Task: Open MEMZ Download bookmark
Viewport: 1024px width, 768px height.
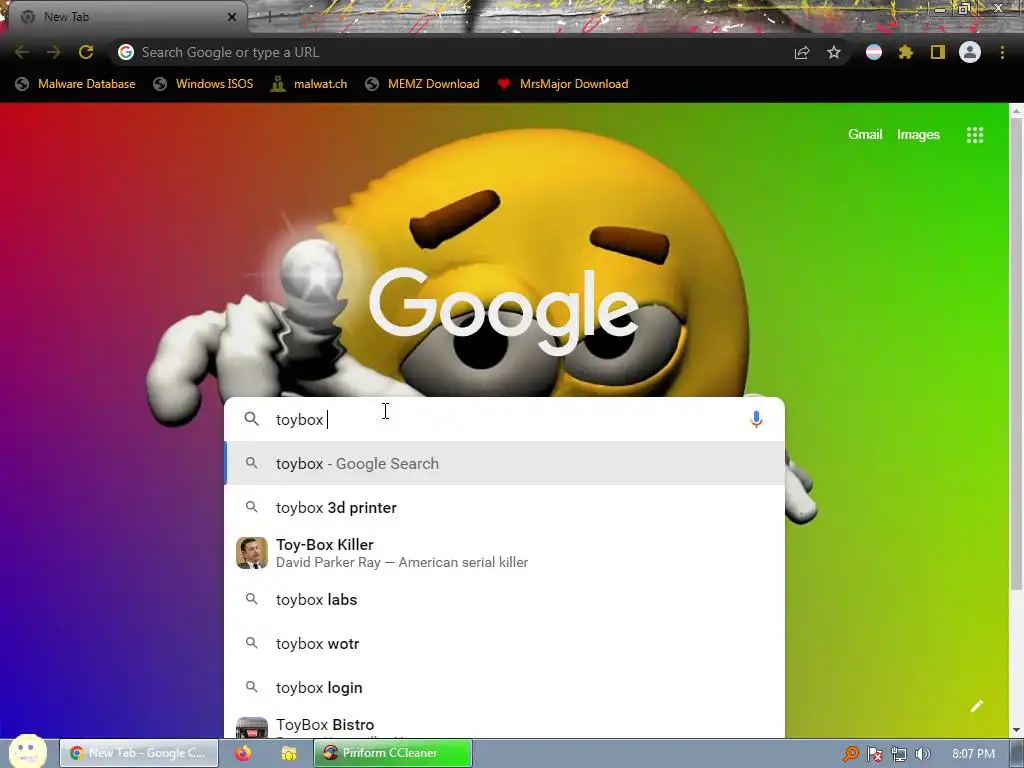Action: (x=423, y=84)
